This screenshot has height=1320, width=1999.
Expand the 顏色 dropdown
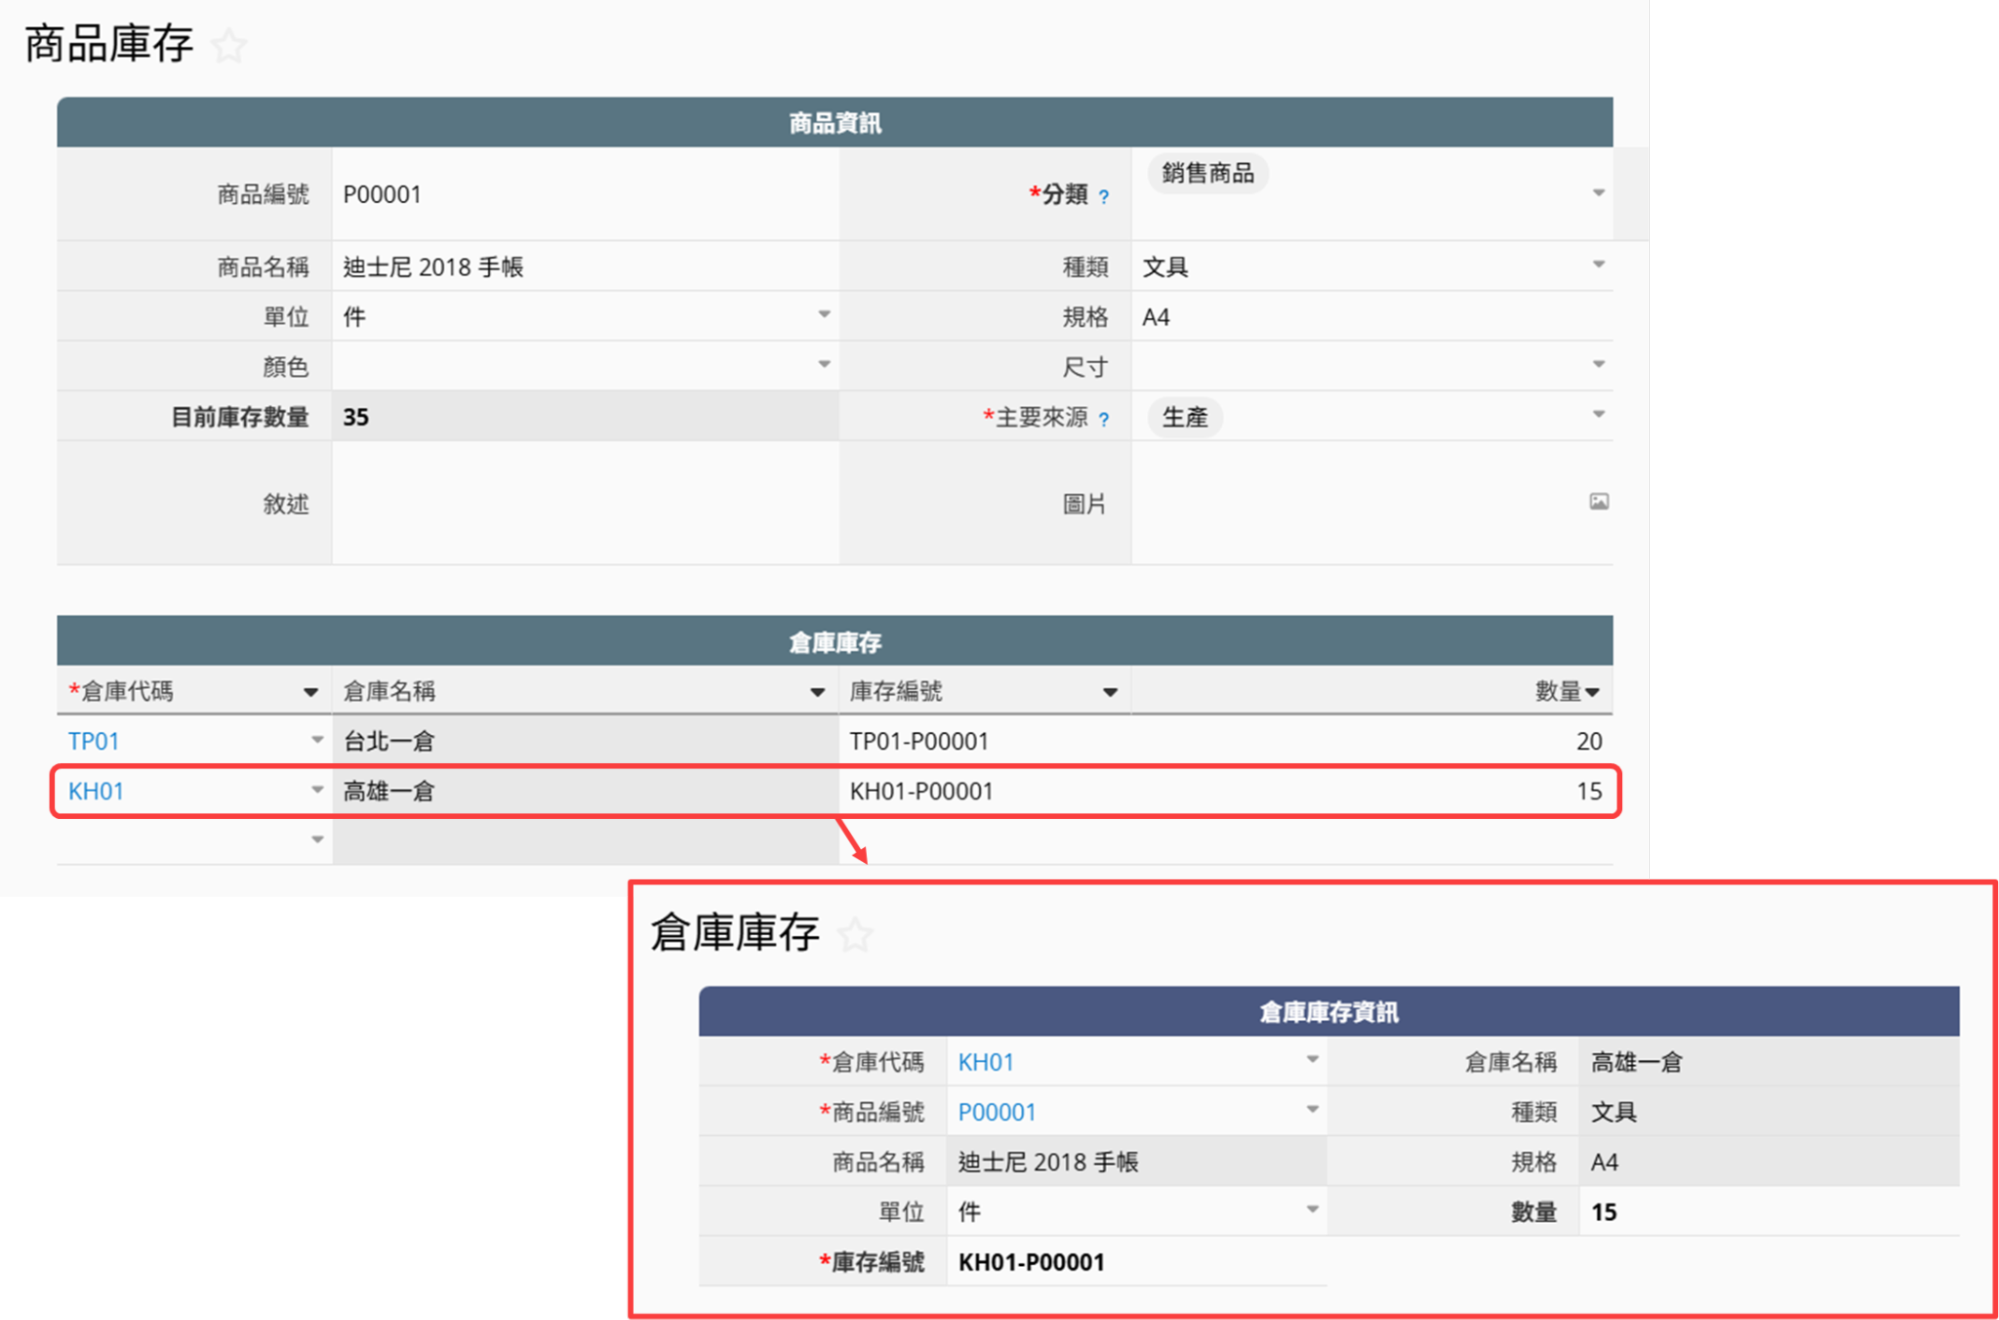[x=824, y=365]
